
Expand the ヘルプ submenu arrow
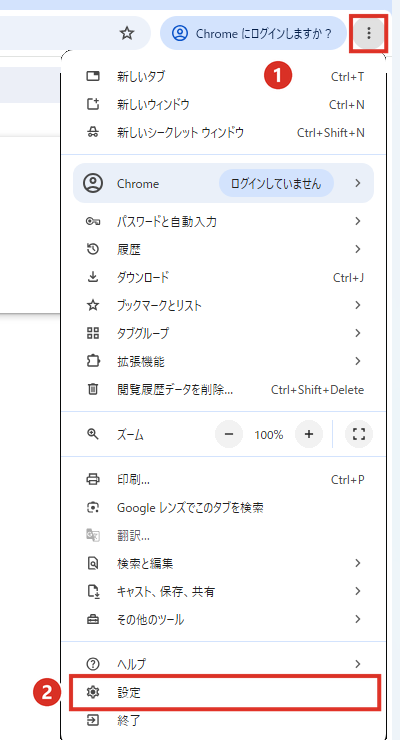(358, 664)
